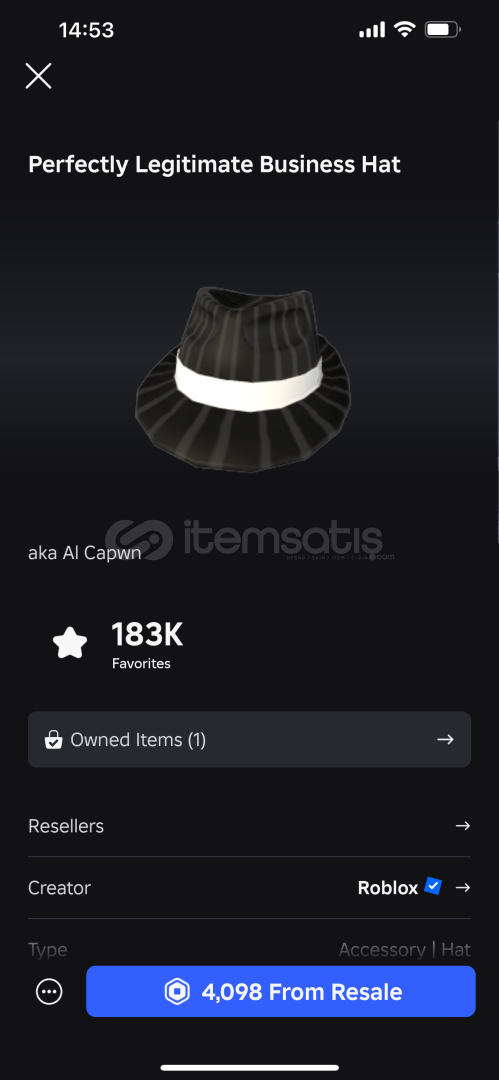Select the Resellers row
The image size is (499, 1080).
(250, 826)
